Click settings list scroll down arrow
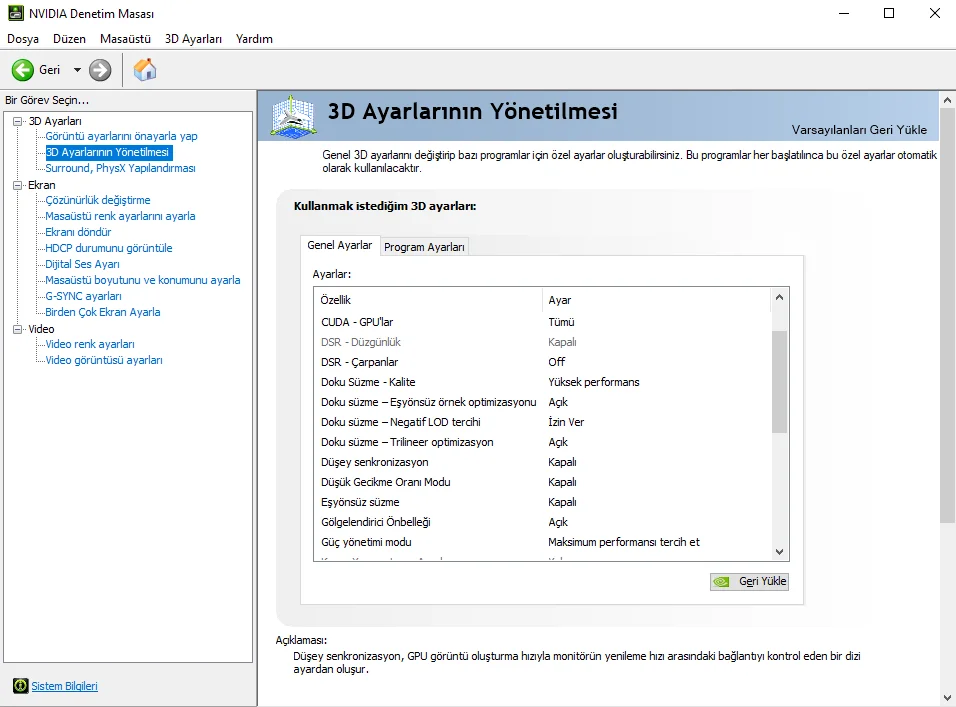Image resolution: width=956 pixels, height=707 pixels. (779, 552)
